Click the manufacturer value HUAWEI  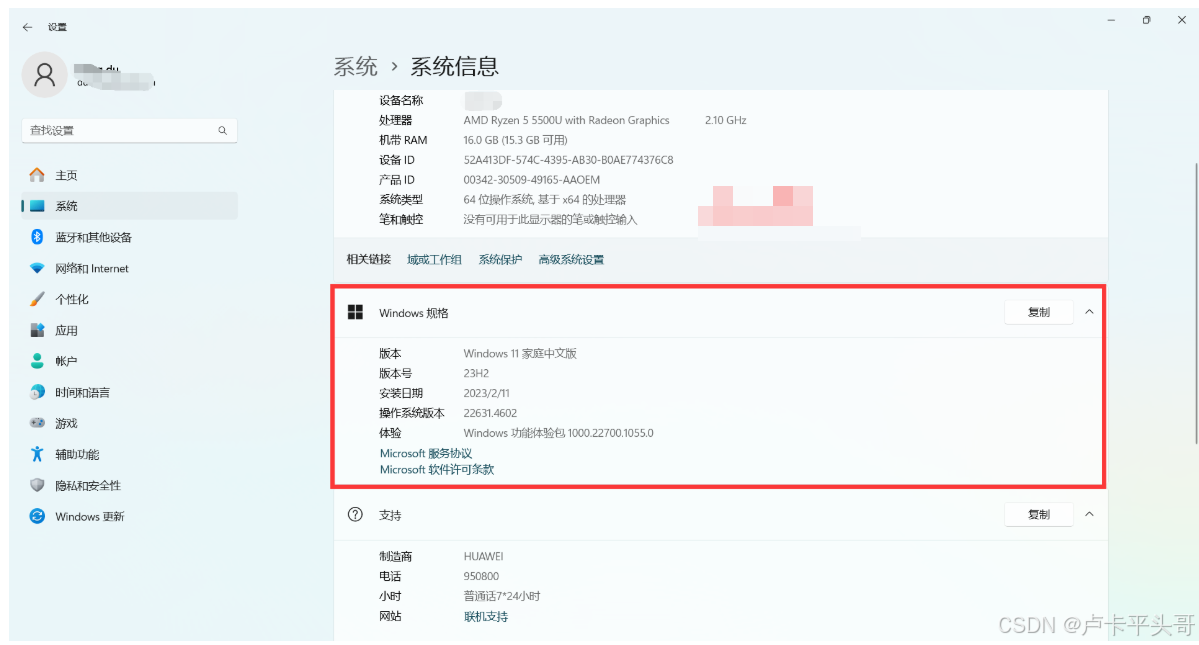[483, 556]
